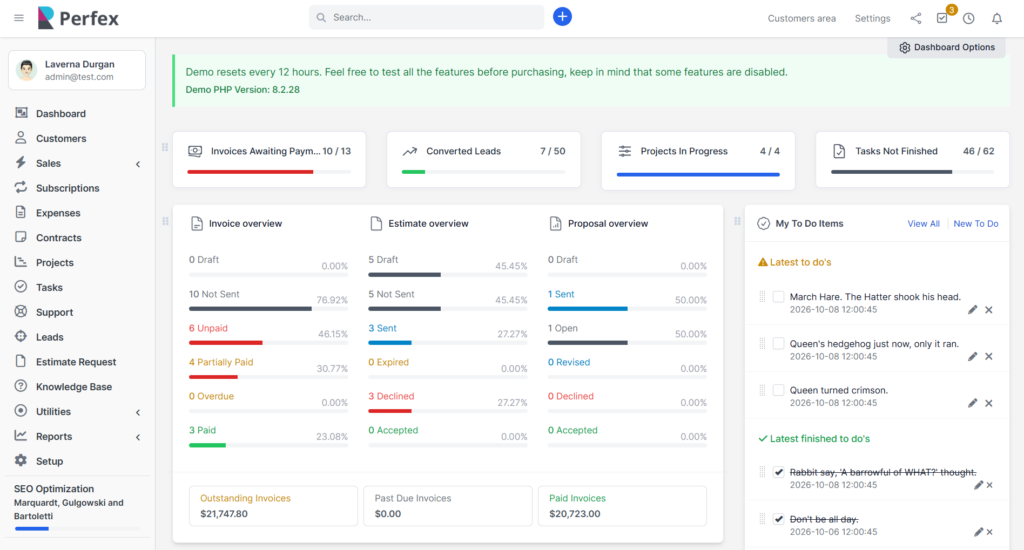Uncheck the 'Rabbit say' finished to-do
The width and height of the screenshot is (1024, 550).
point(778,472)
